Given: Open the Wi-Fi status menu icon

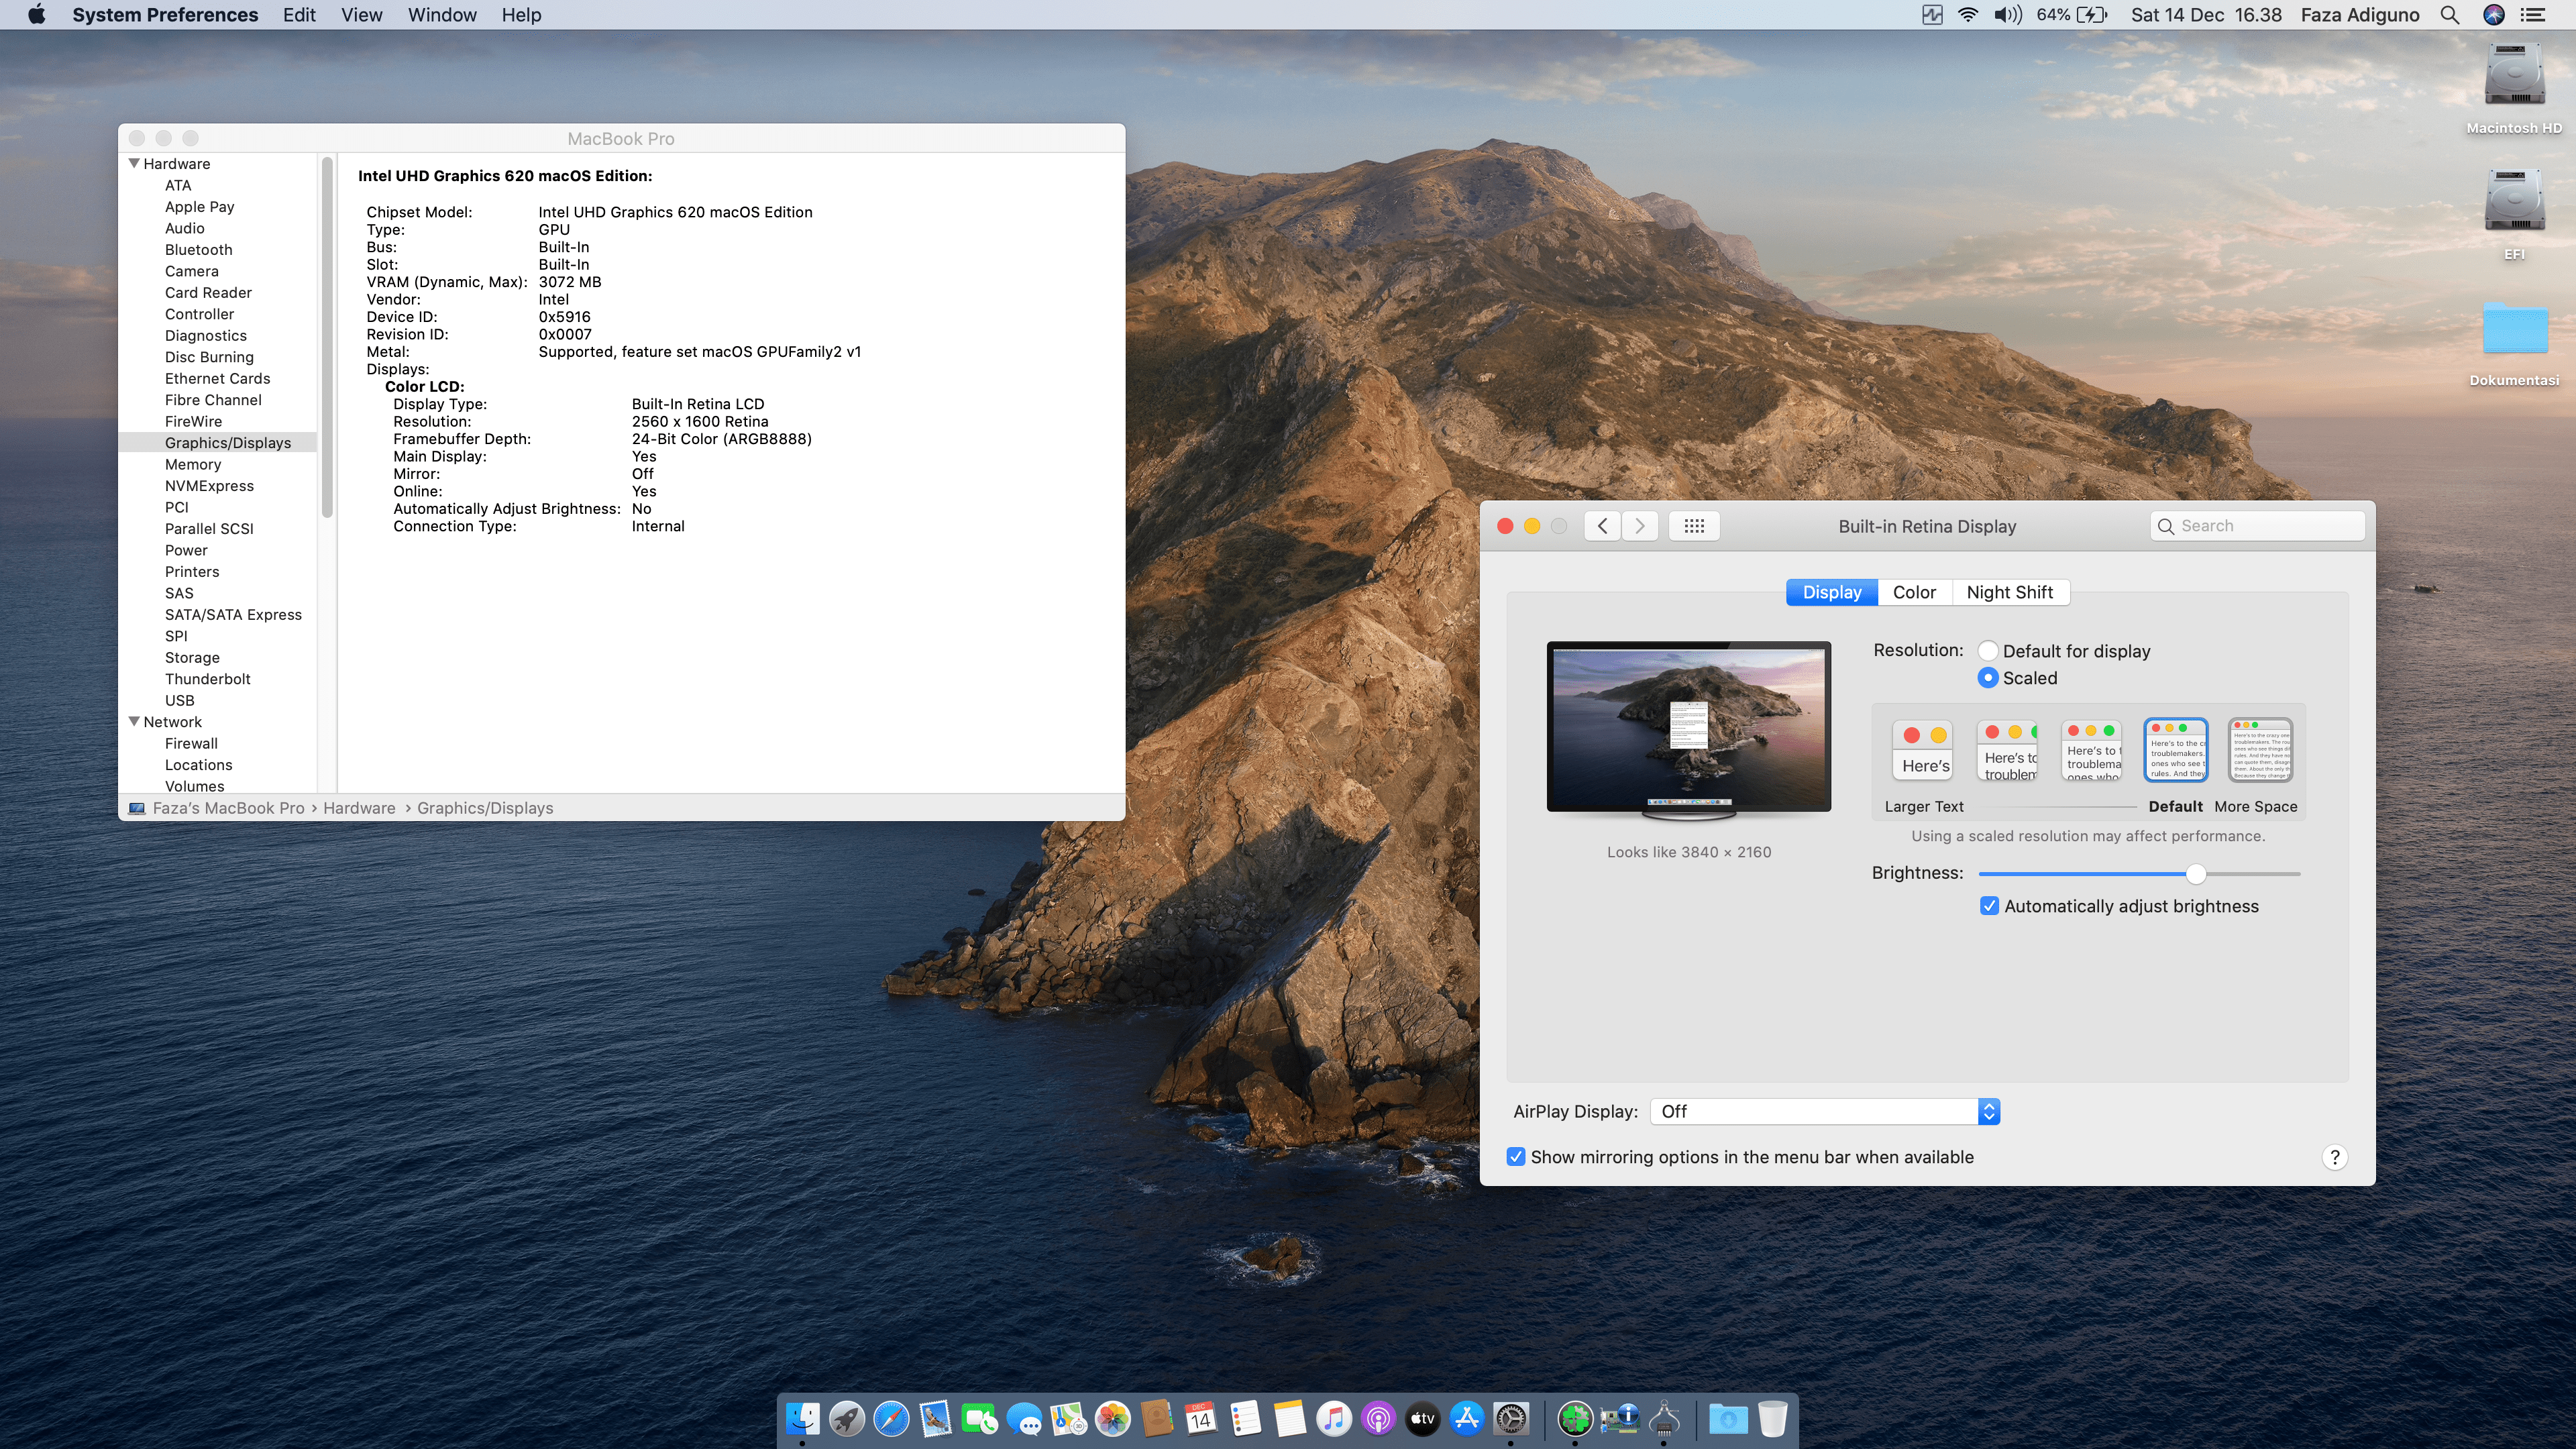Looking at the screenshot, I should (x=1967, y=15).
